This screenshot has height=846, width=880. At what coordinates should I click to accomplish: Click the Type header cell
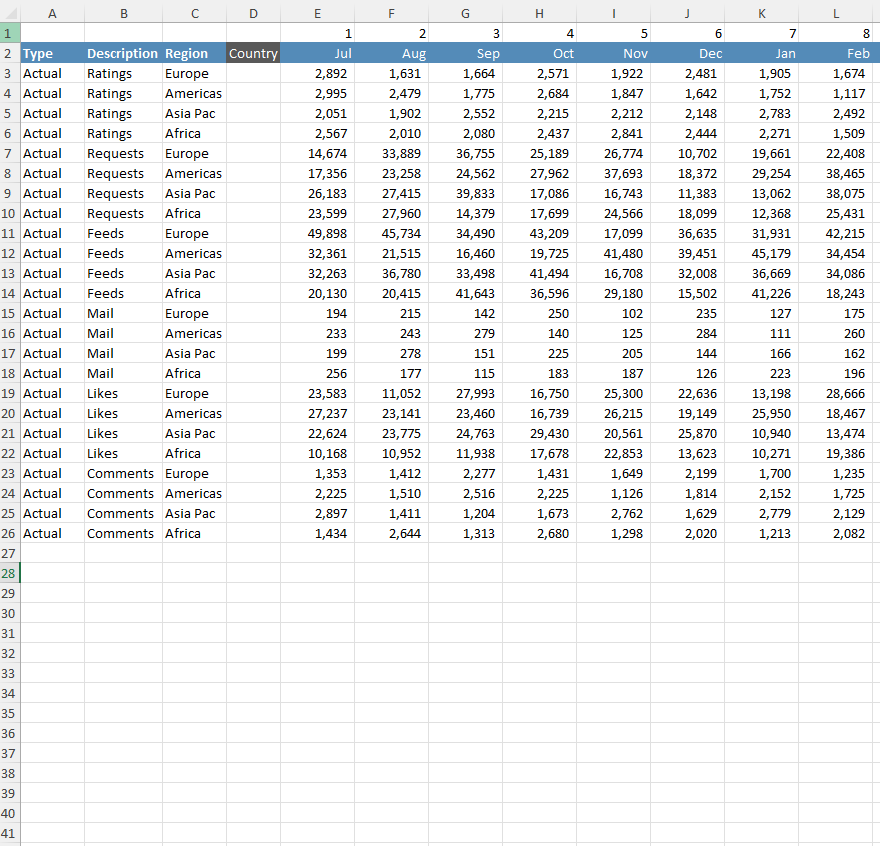click(x=52, y=53)
